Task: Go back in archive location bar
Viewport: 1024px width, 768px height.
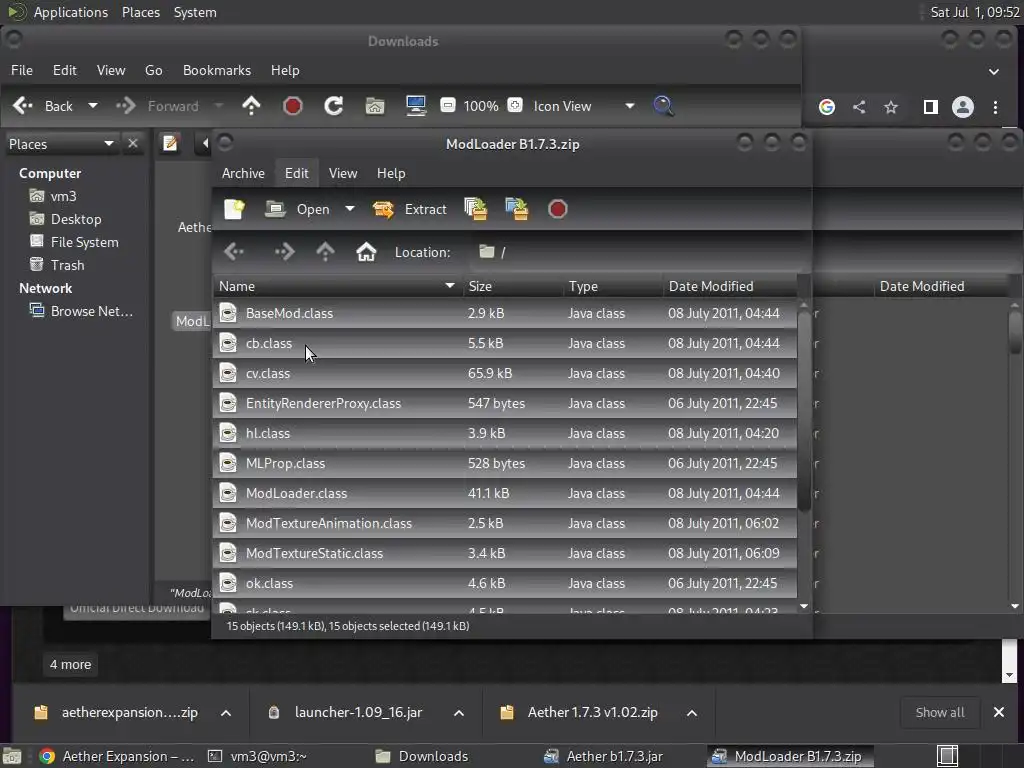Action: point(234,252)
